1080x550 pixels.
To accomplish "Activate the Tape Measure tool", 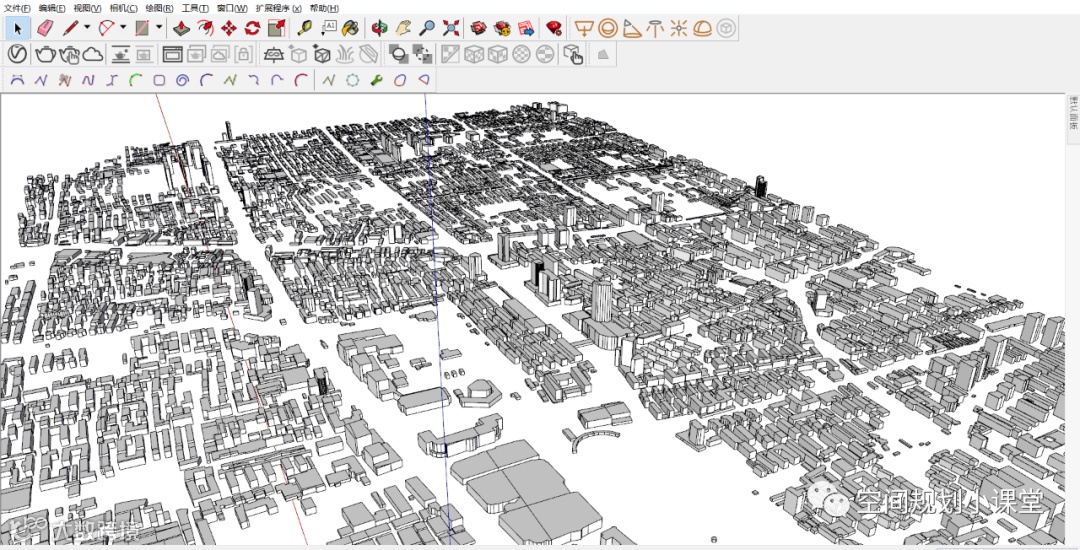I will tap(303, 28).
